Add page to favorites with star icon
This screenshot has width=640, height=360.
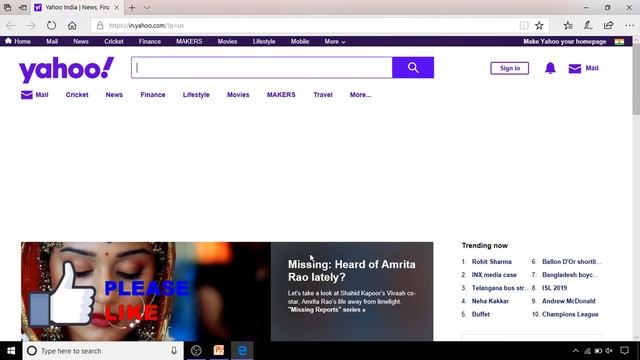coord(539,25)
